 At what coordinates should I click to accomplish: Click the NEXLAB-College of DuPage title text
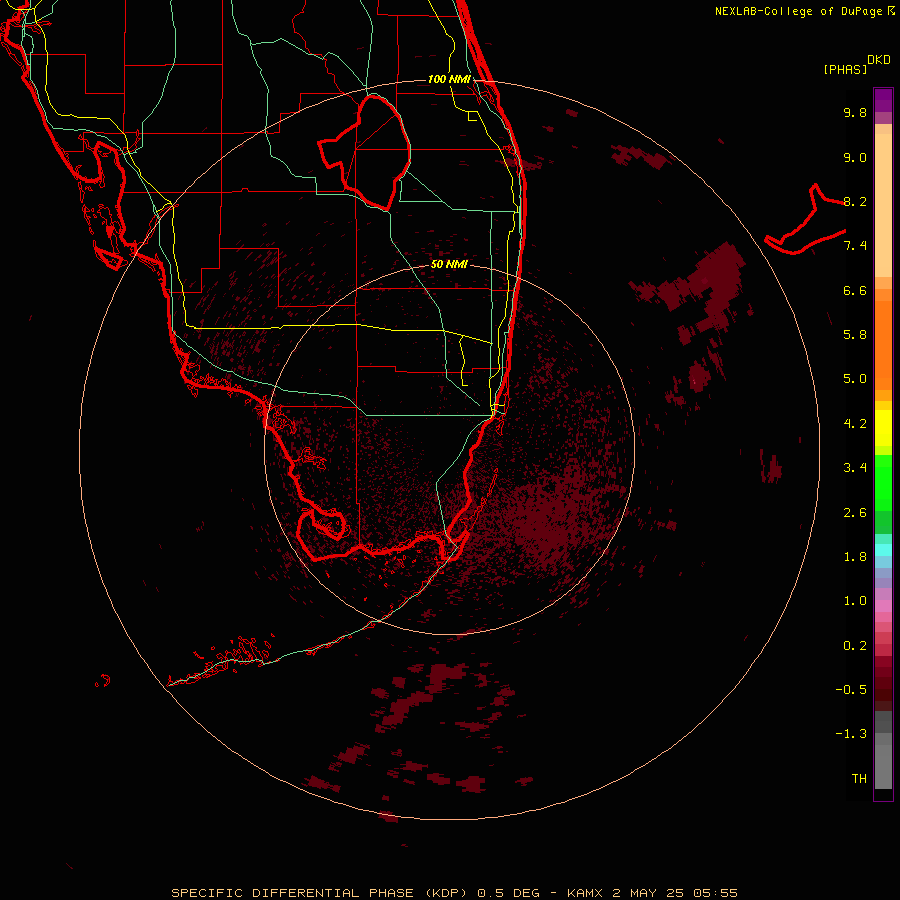(x=798, y=11)
